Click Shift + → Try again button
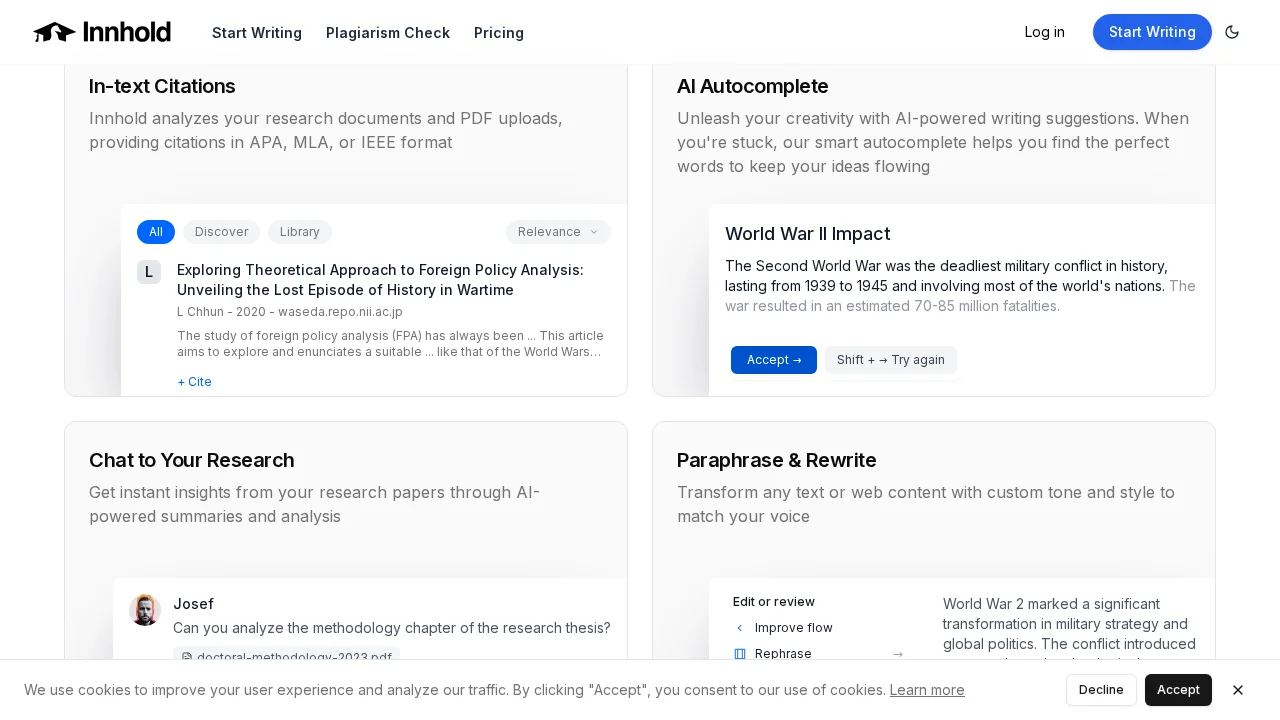Screen dimensions: 1280x720 click(890, 360)
